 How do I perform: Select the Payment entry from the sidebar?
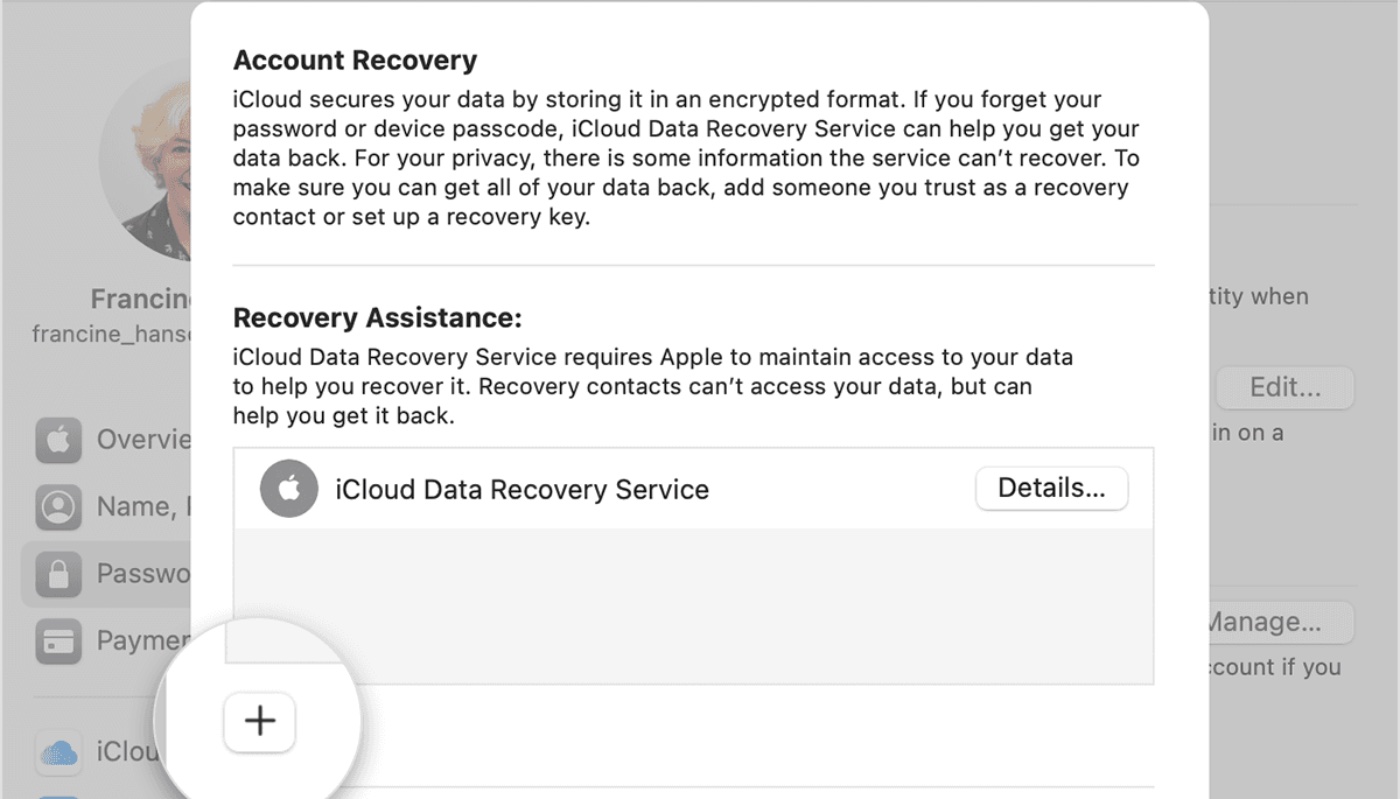[130, 640]
